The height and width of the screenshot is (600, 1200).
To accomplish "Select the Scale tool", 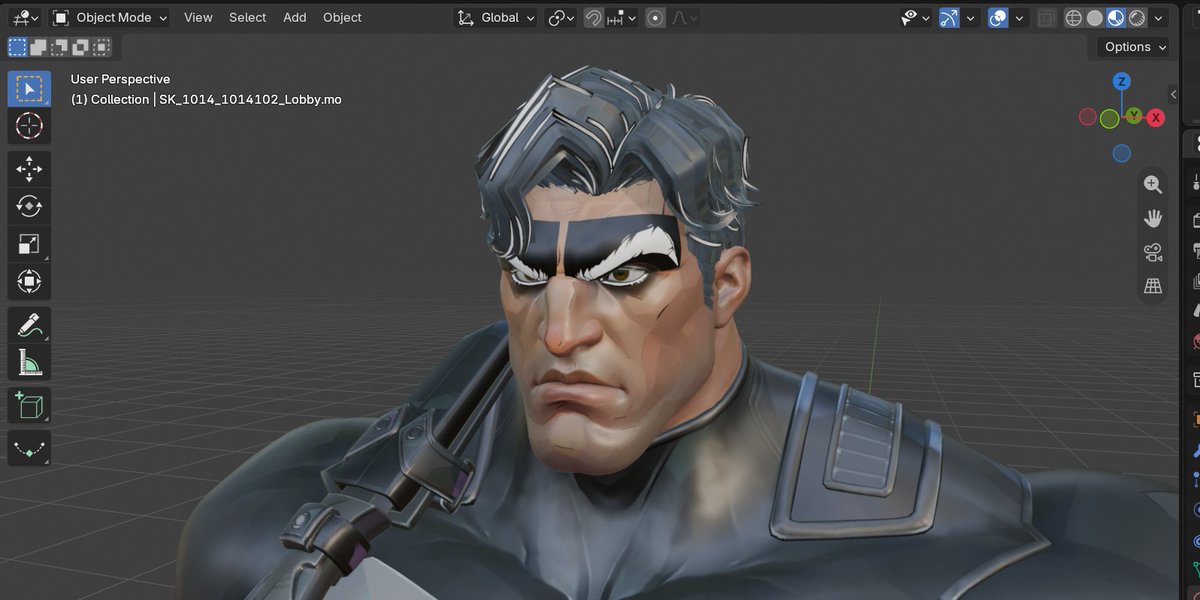I will click(x=29, y=245).
